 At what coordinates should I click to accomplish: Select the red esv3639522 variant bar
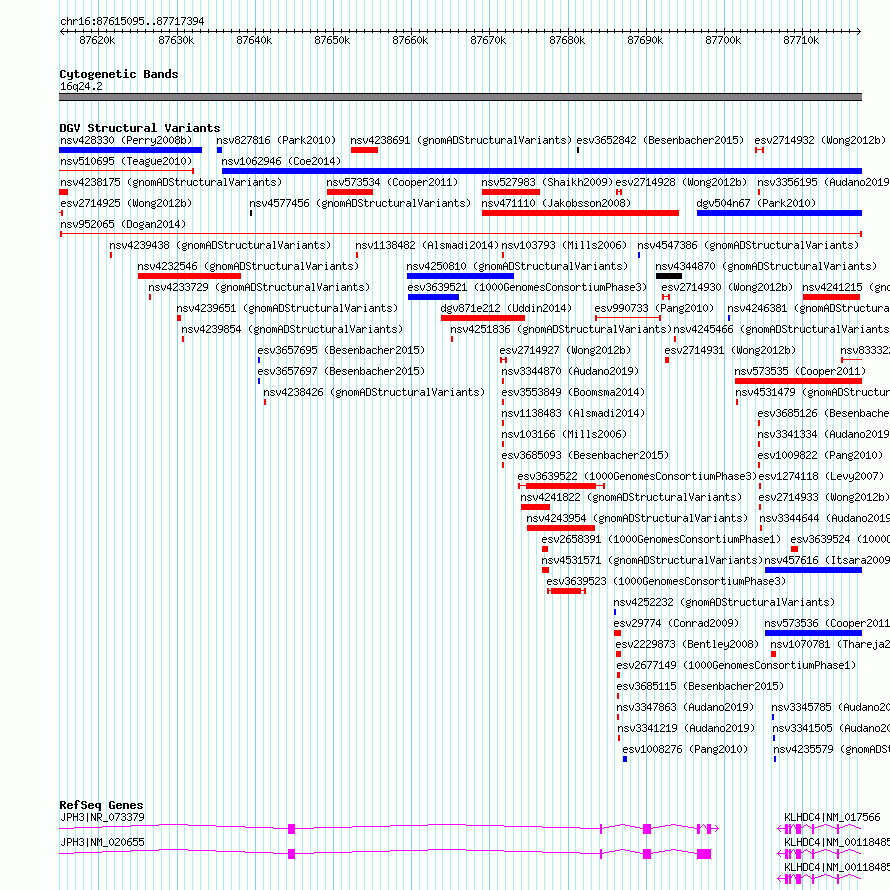click(x=561, y=486)
